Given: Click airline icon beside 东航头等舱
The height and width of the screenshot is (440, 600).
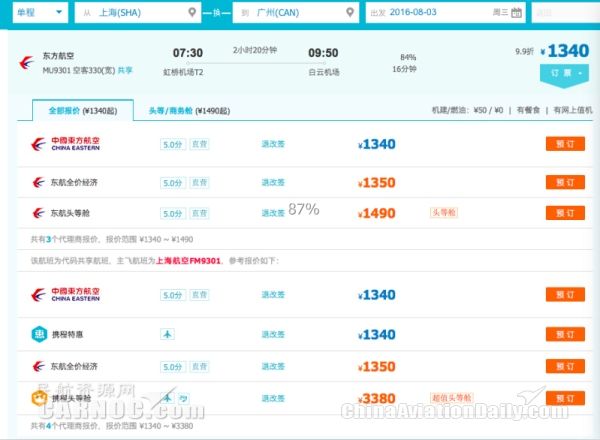Looking at the screenshot, I should (38, 213).
